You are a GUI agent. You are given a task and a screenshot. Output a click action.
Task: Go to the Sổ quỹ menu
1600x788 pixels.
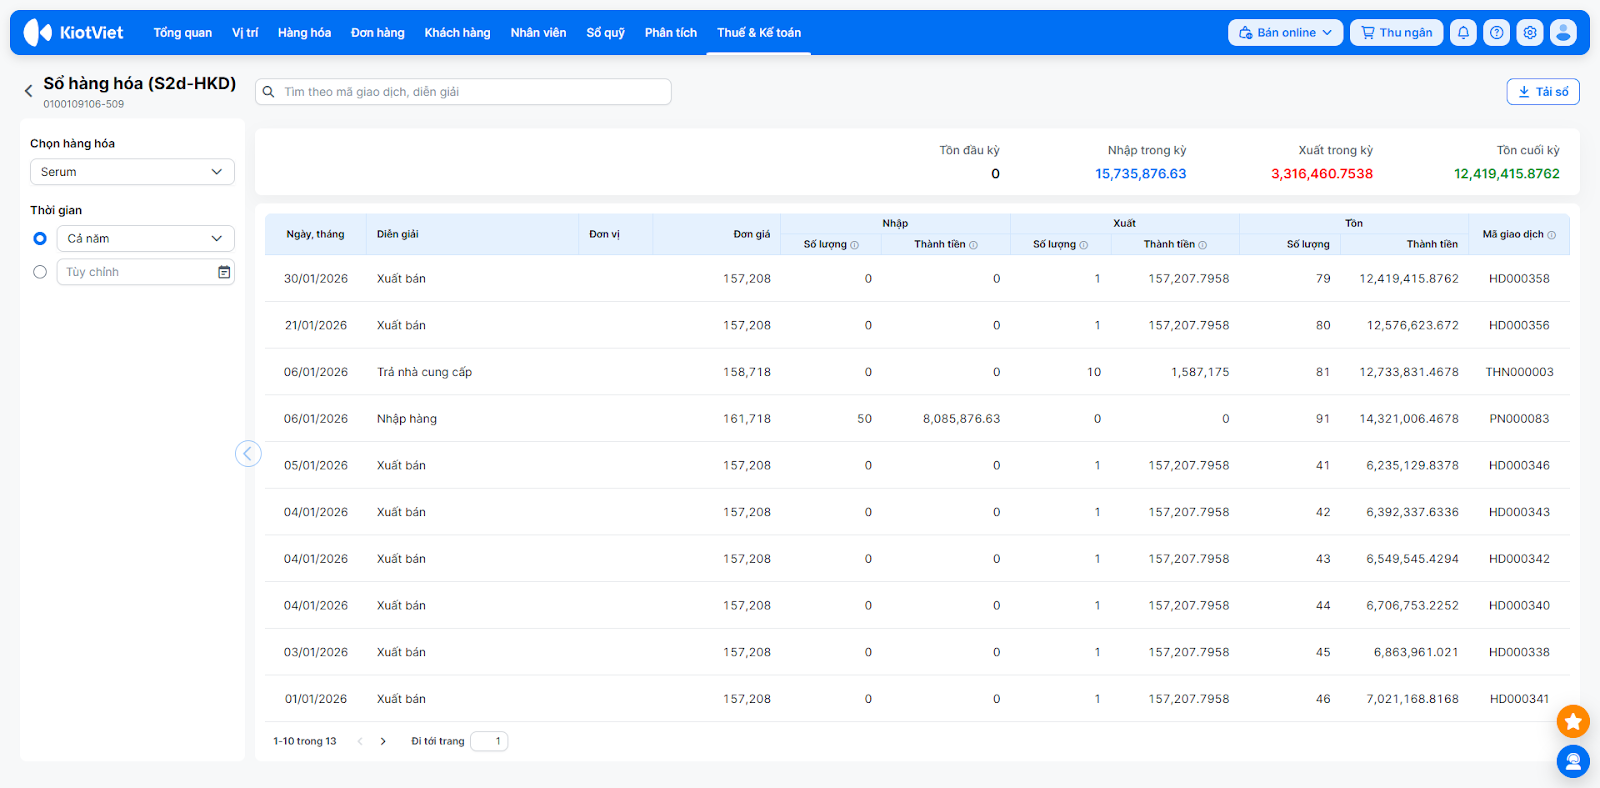[605, 33]
